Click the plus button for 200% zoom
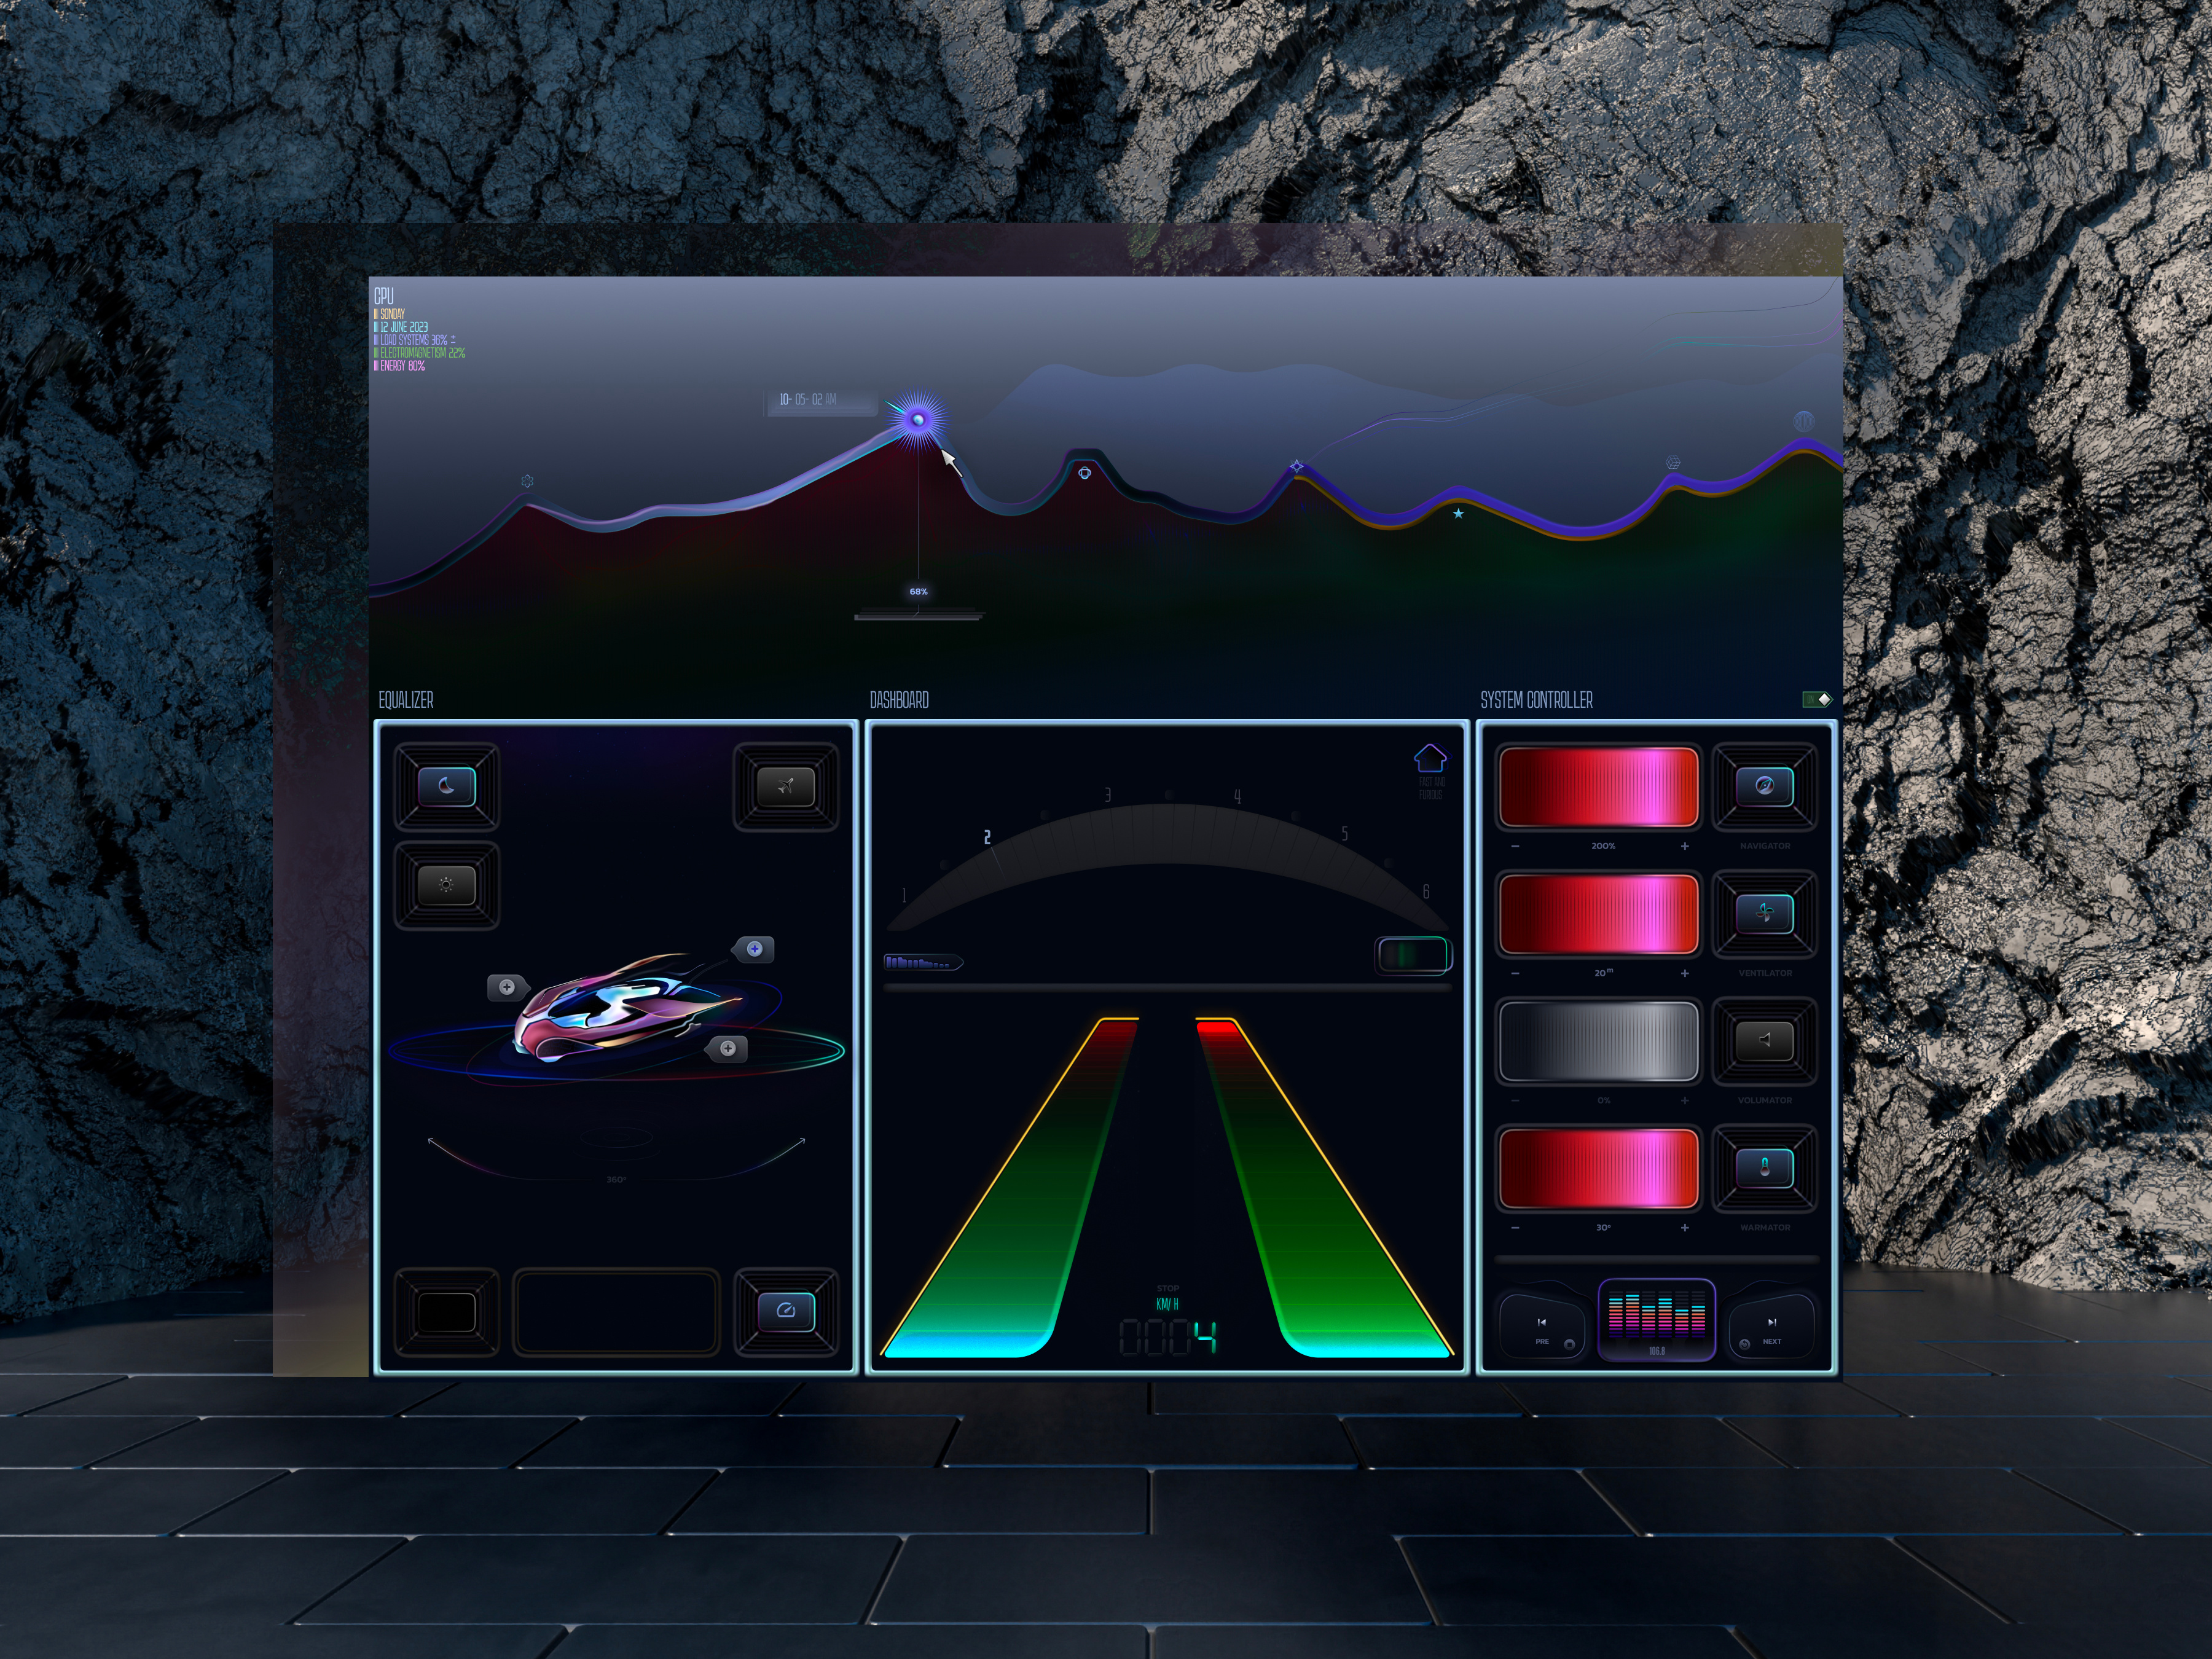This screenshot has height=1659, width=2212. 1685,846
